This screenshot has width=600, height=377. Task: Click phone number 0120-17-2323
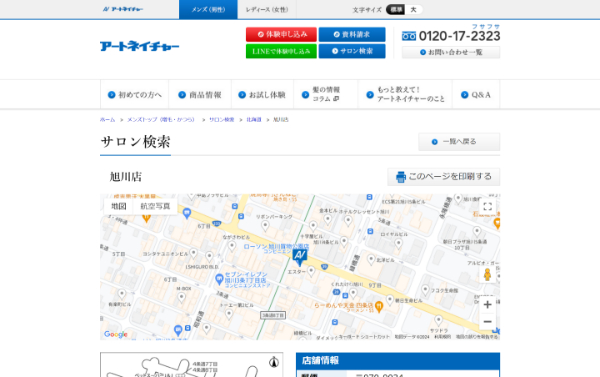[x=460, y=36]
